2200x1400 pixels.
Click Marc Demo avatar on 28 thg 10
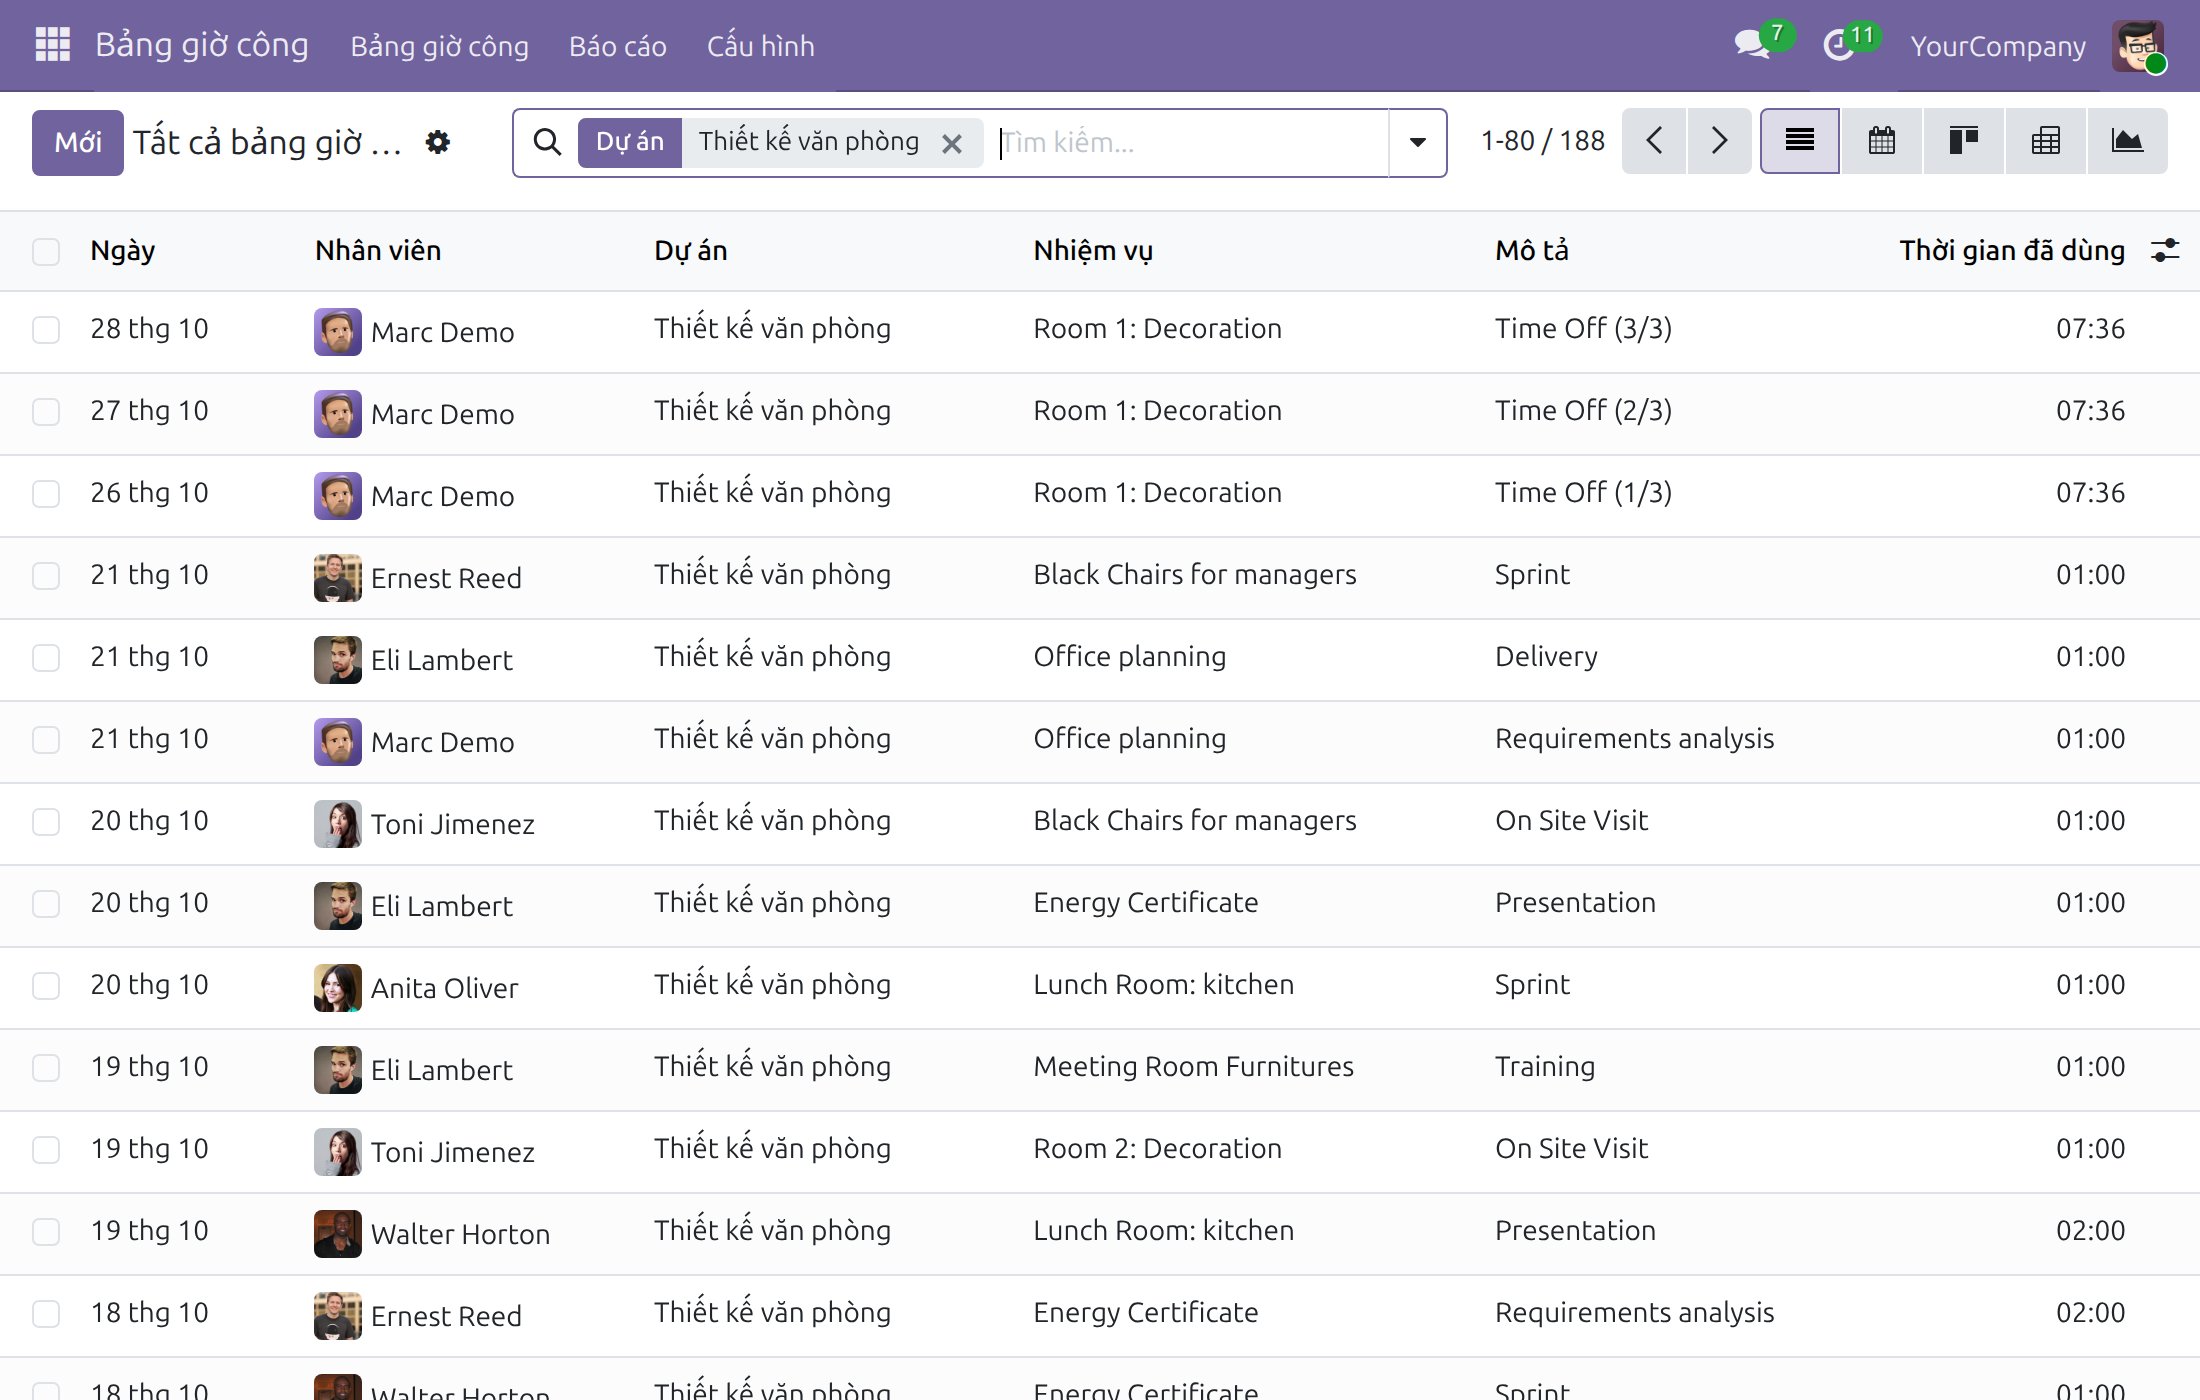pos(338,331)
